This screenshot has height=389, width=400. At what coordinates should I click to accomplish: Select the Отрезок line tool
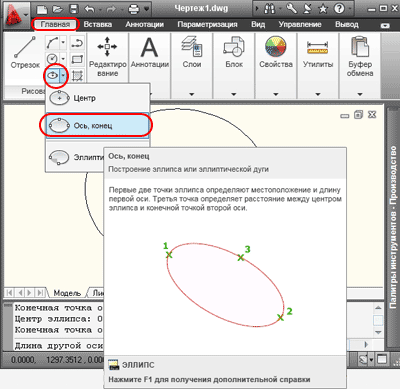point(25,52)
